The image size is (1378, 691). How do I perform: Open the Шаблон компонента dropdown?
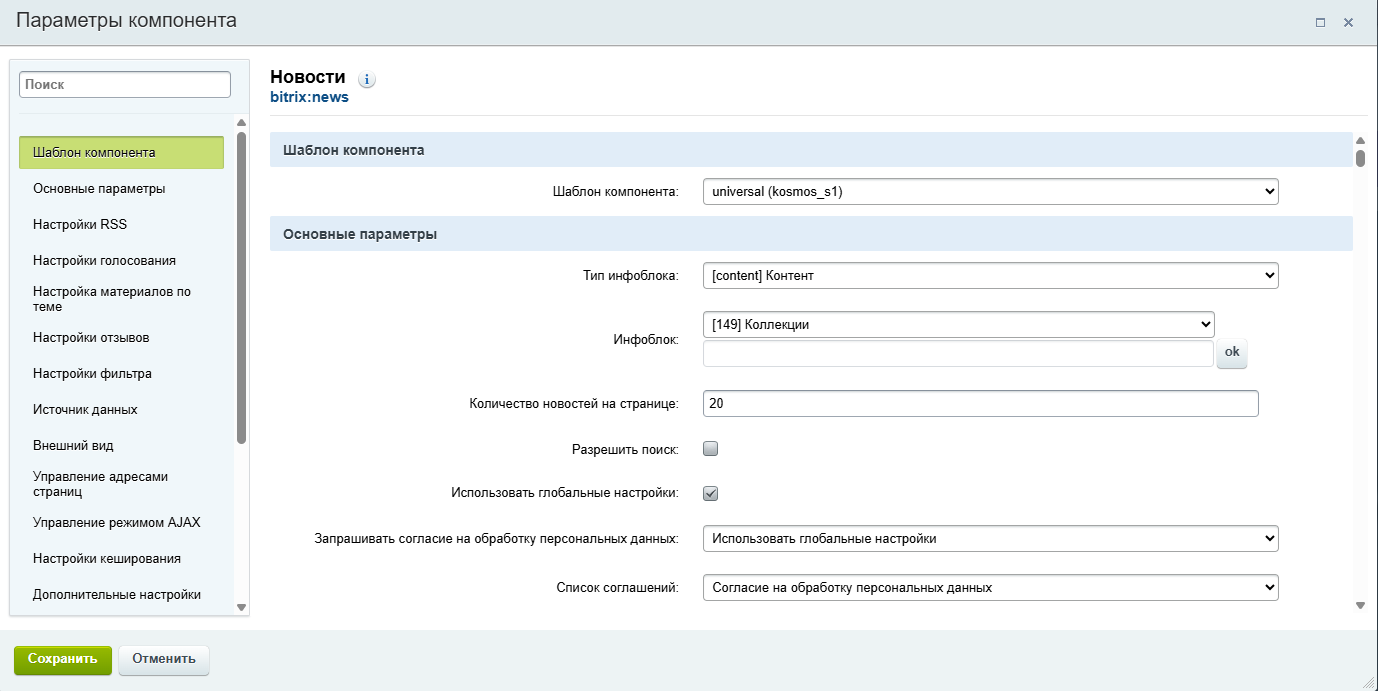click(x=990, y=191)
